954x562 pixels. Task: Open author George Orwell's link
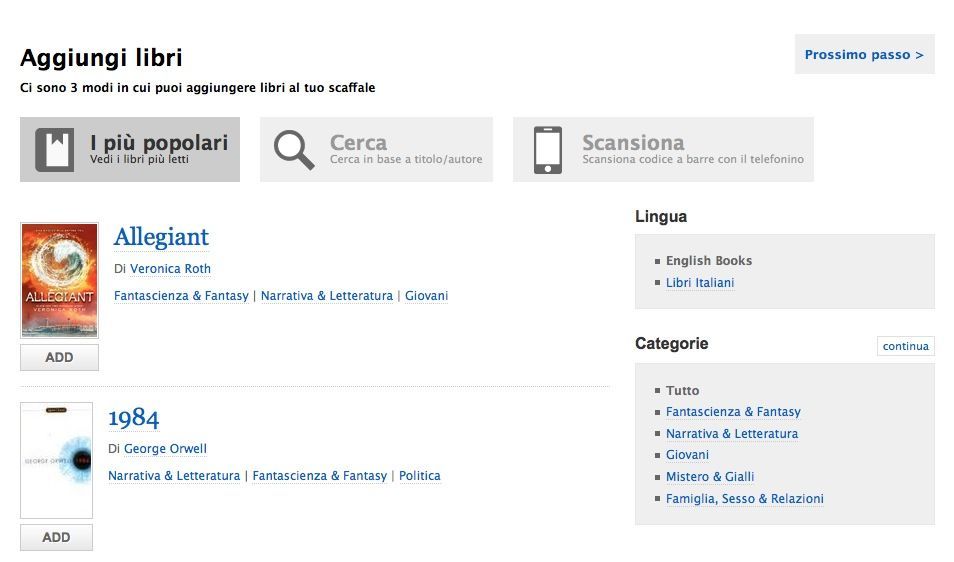[165, 449]
